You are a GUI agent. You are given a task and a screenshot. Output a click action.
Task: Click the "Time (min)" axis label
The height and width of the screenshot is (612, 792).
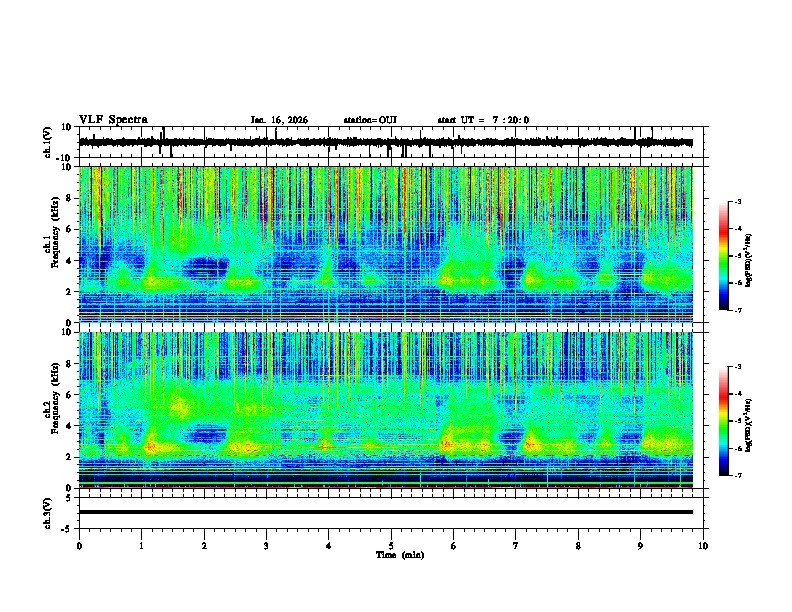[x=400, y=555]
